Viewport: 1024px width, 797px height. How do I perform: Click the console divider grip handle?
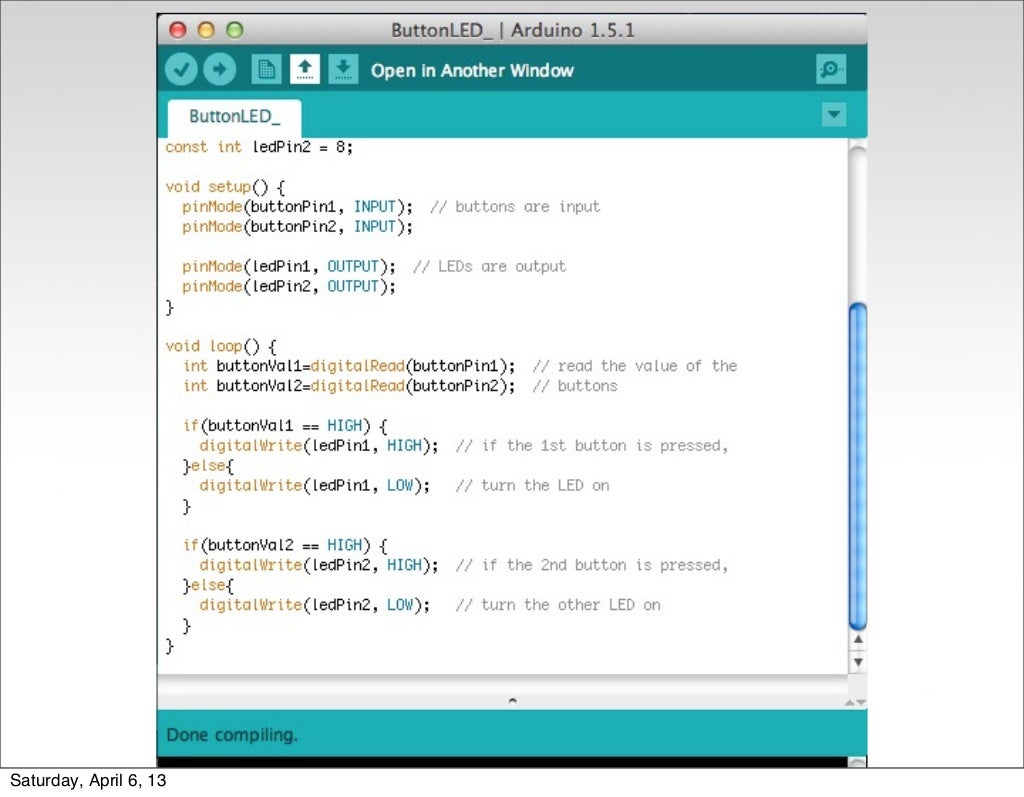pyautogui.click(x=512, y=700)
